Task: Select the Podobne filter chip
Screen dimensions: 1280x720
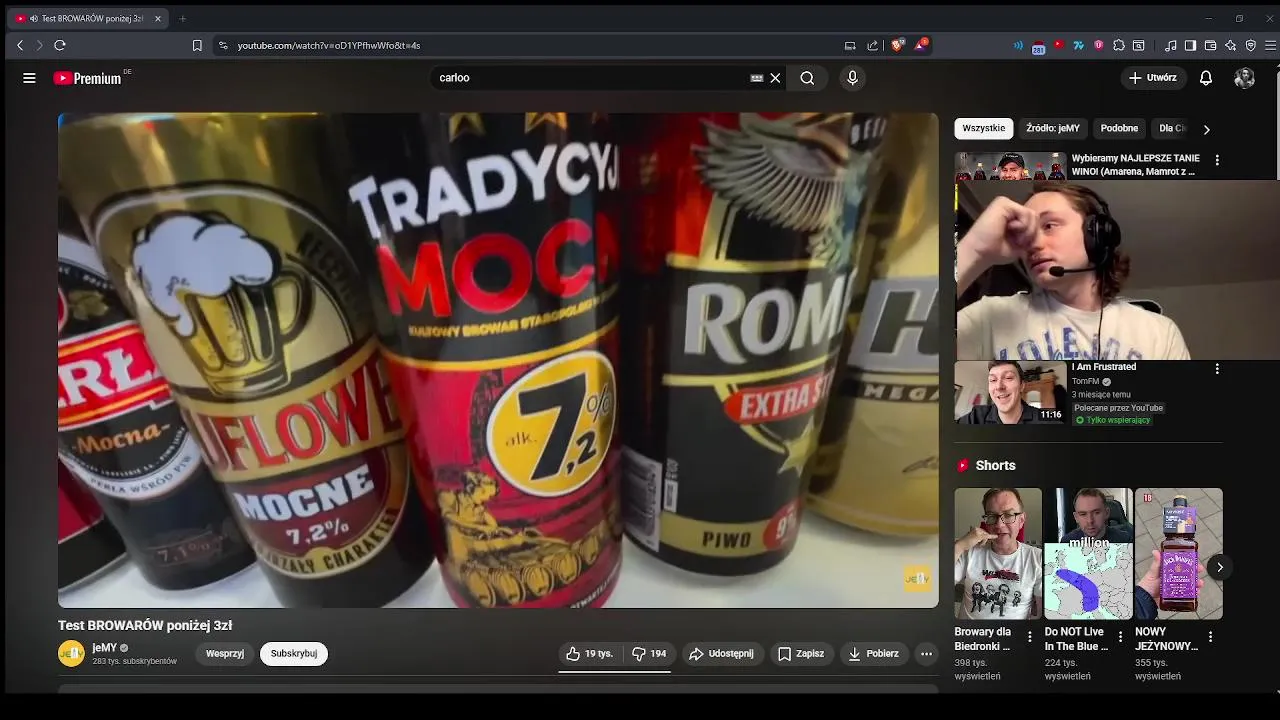Action: 1119,129
